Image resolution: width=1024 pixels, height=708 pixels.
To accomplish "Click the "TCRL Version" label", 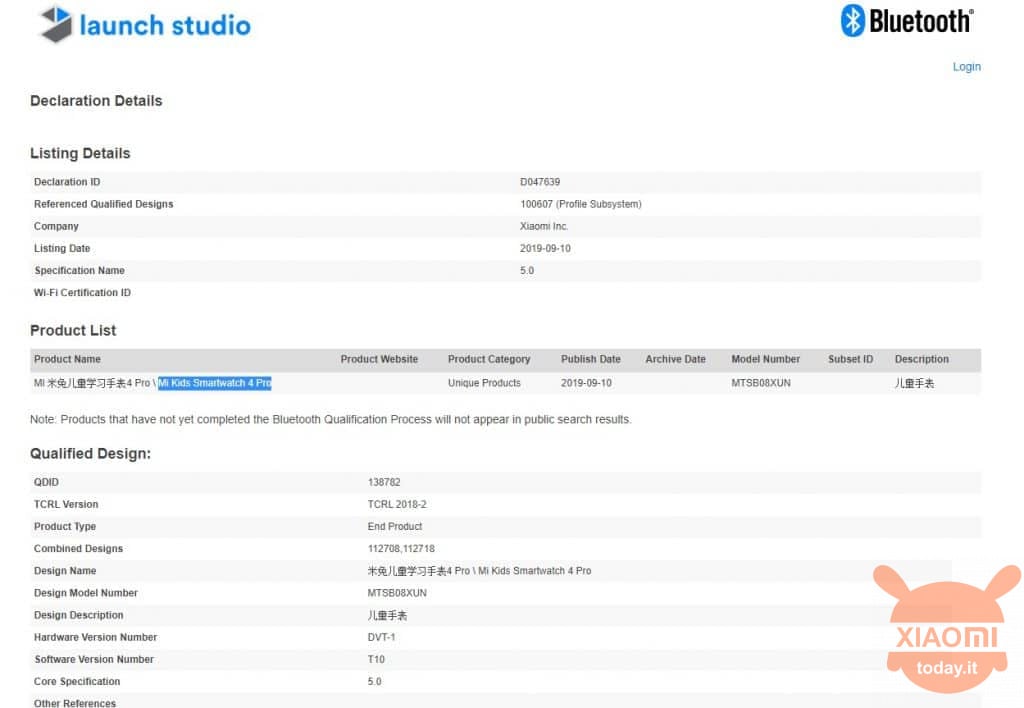I will pyautogui.click(x=66, y=504).
